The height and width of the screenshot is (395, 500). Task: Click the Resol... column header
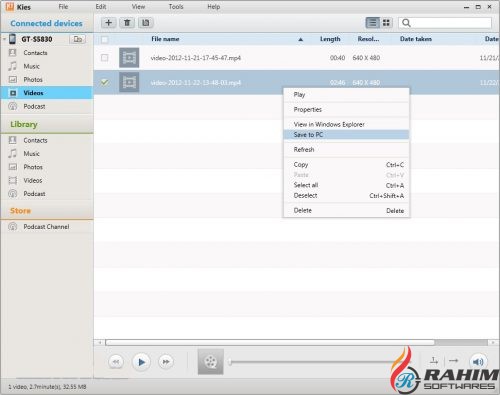pyautogui.click(x=368, y=39)
